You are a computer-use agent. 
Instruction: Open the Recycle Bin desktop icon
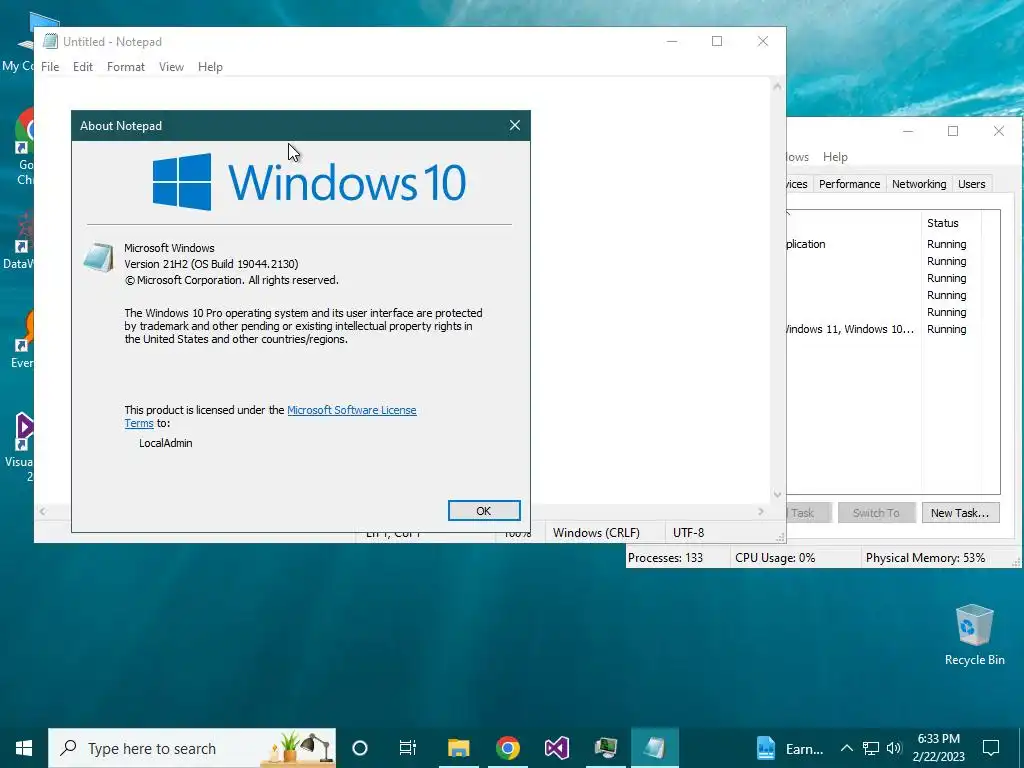tap(974, 634)
